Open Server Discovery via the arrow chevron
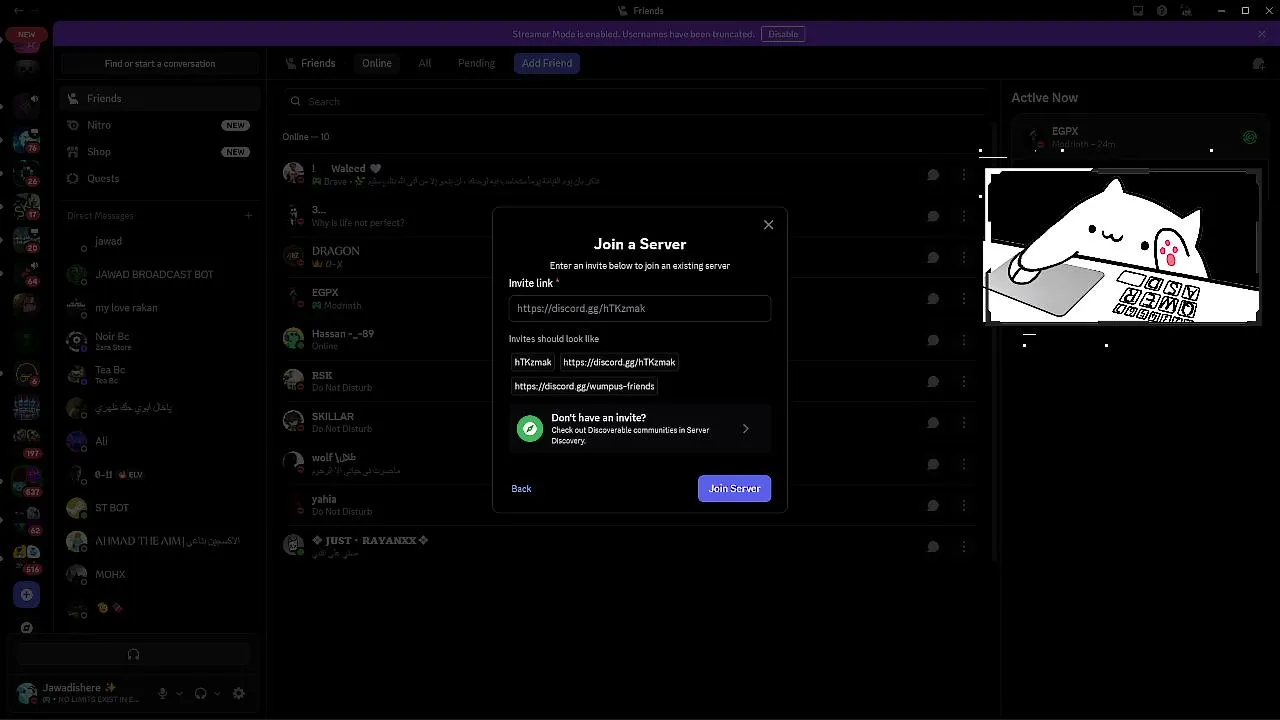This screenshot has height=720, width=1280. click(x=745, y=429)
